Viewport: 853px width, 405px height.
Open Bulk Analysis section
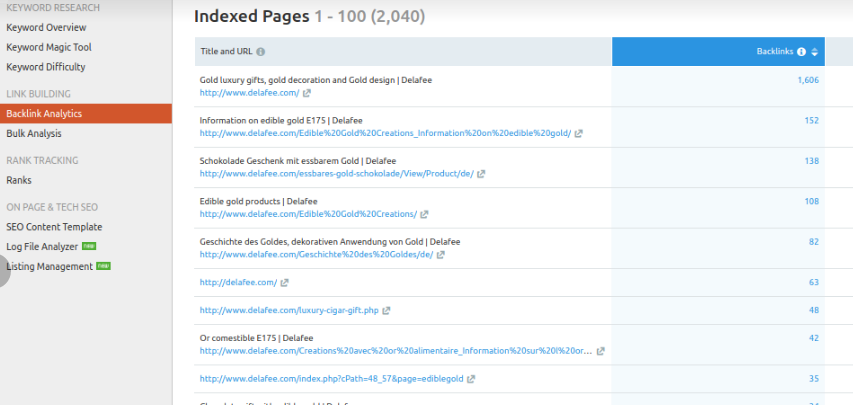click(x=34, y=133)
